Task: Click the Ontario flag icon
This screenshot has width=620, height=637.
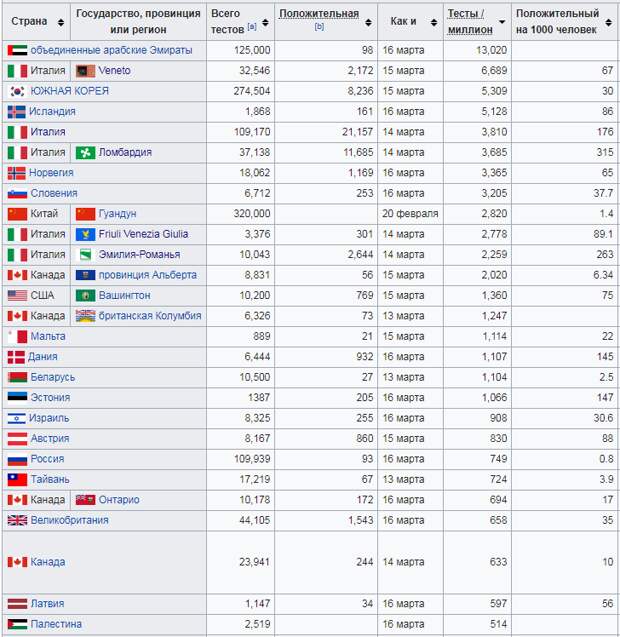Action: 85,500
